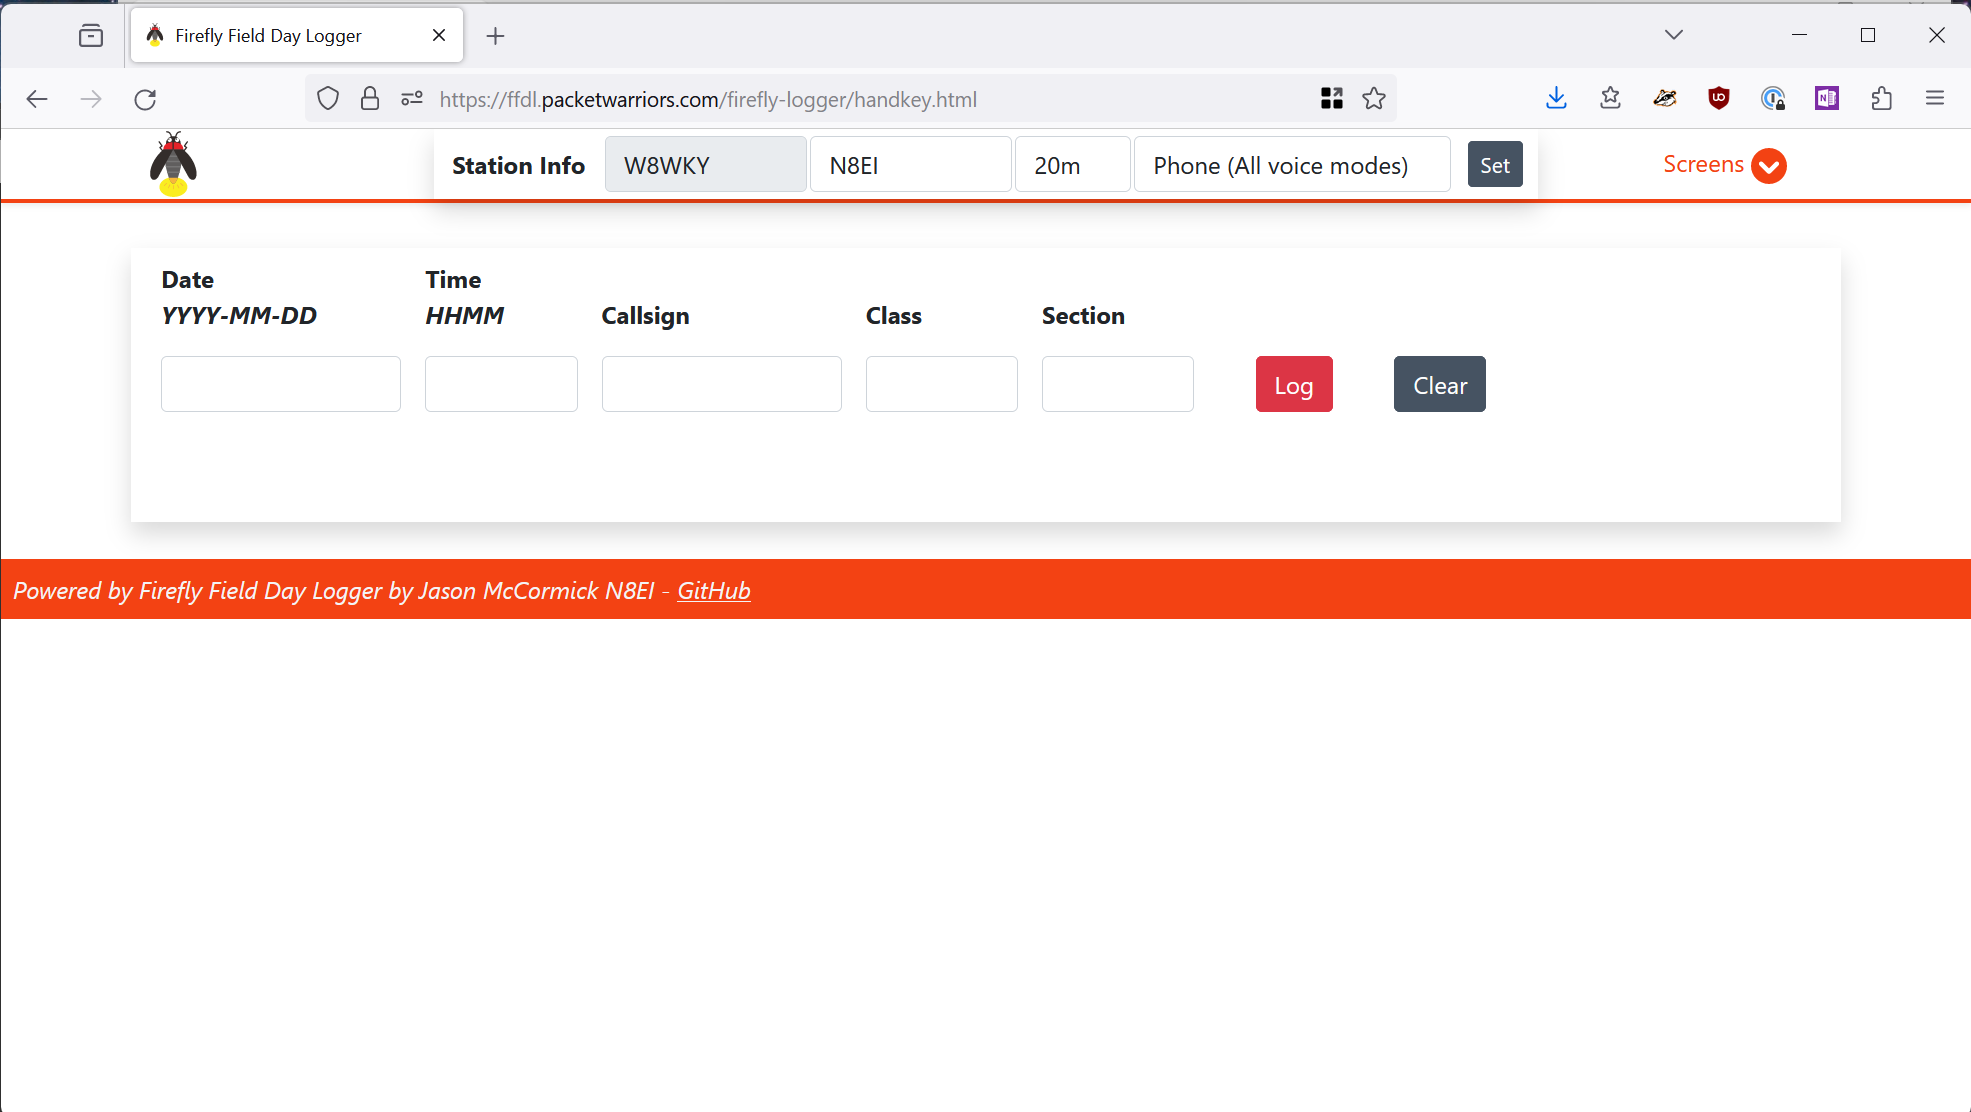Click into the Callsign input field
Image resolution: width=1971 pixels, height=1112 pixels.
click(721, 384)
